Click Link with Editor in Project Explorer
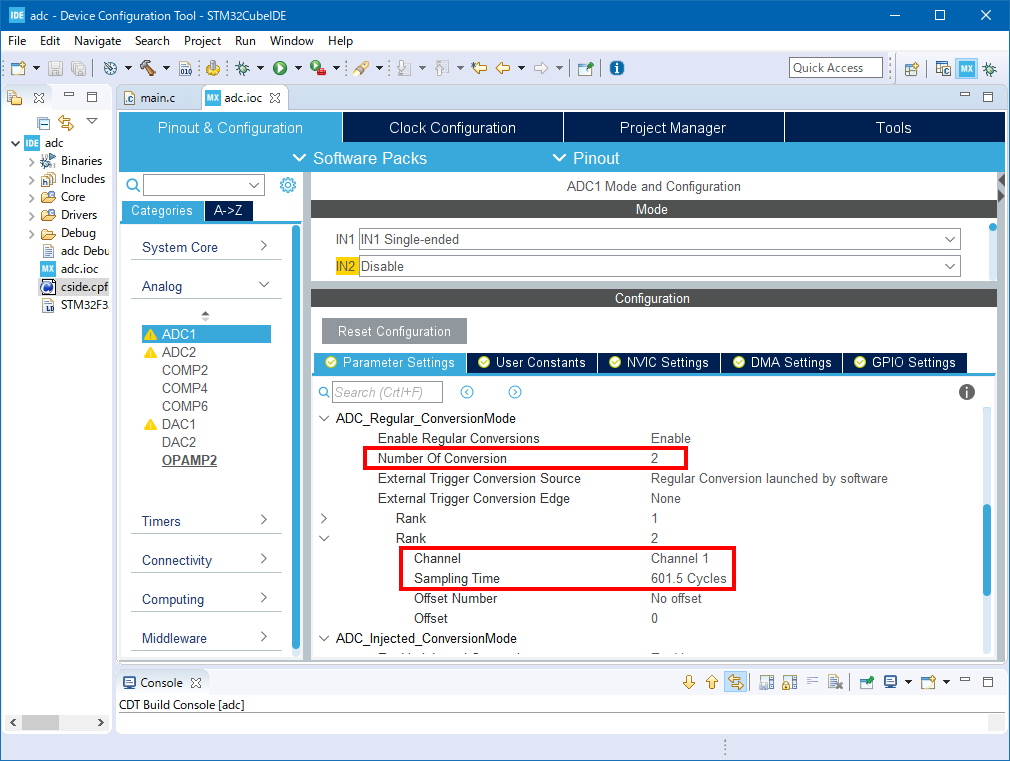The height and width of the screenshot is (761, 1010). pyautogui.click(x=66, y=122)
